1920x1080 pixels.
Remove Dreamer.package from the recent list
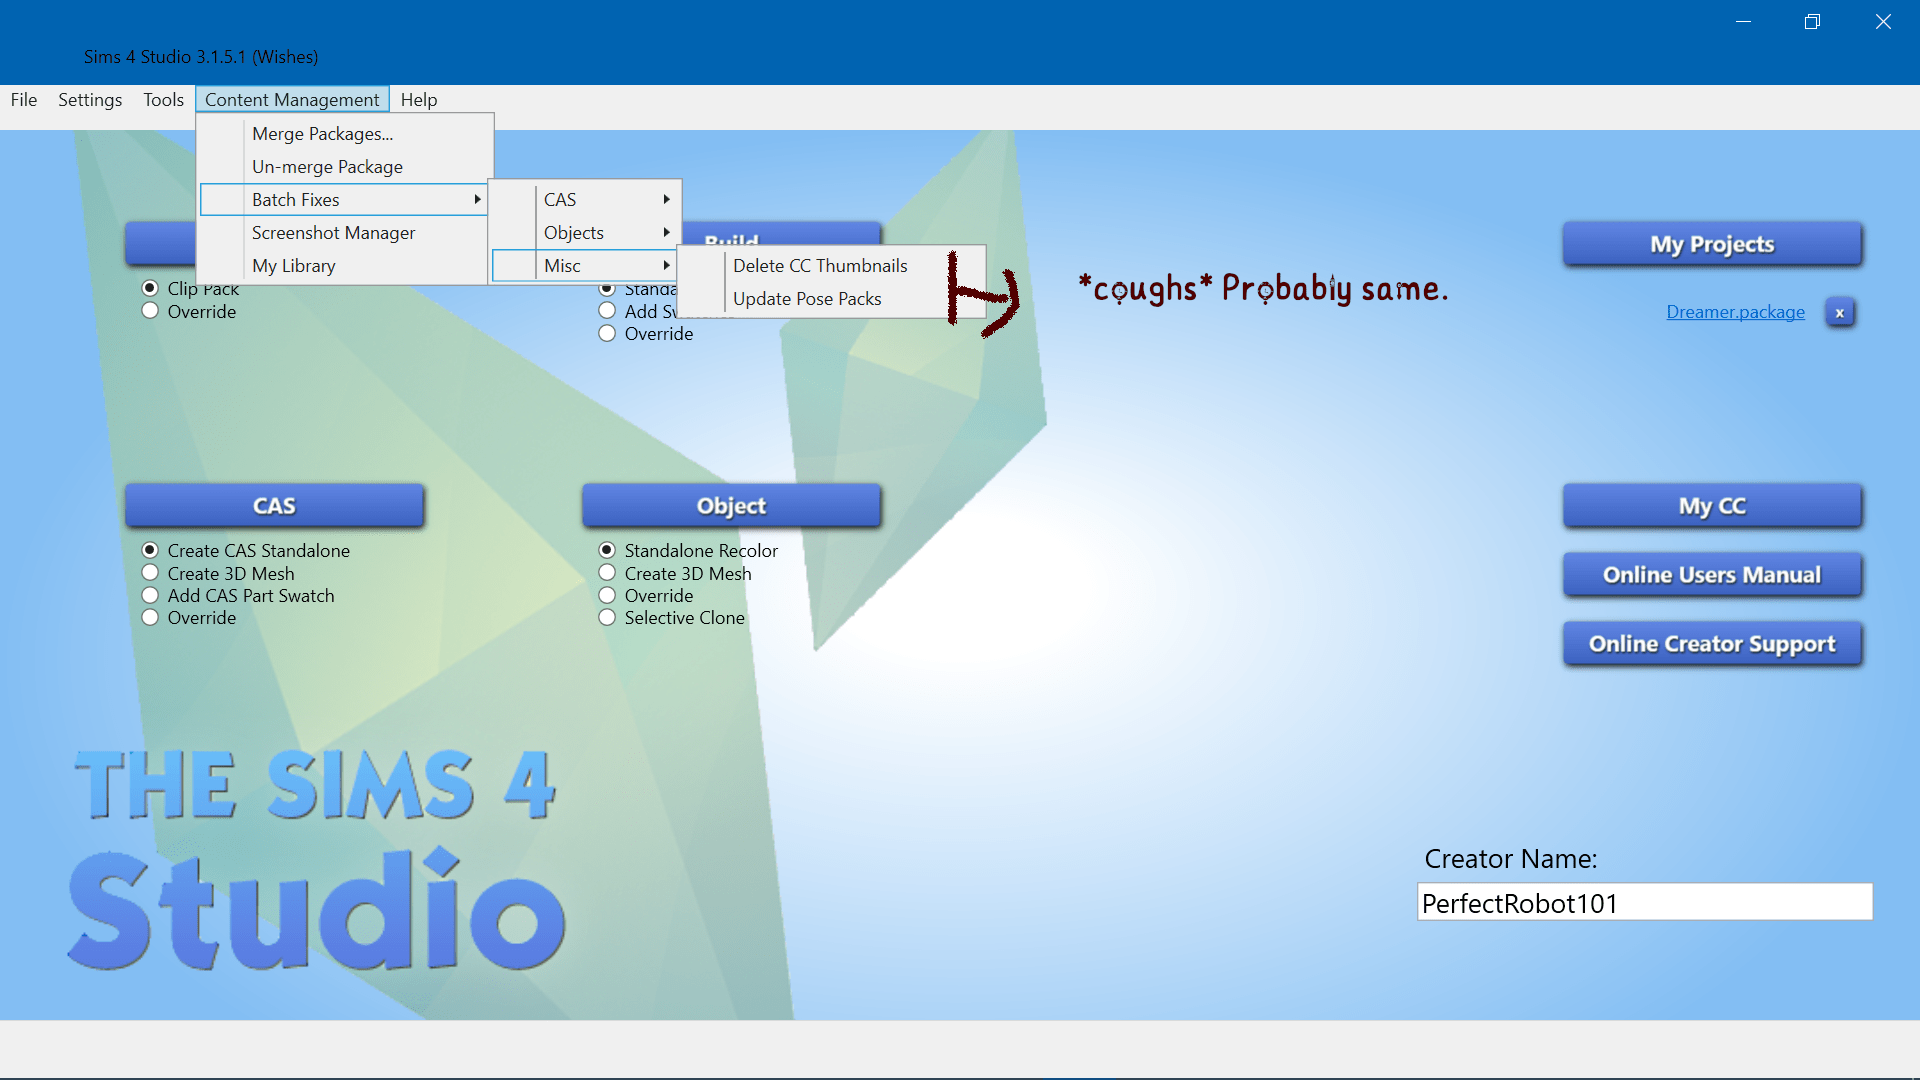(x=1839, y=312)
